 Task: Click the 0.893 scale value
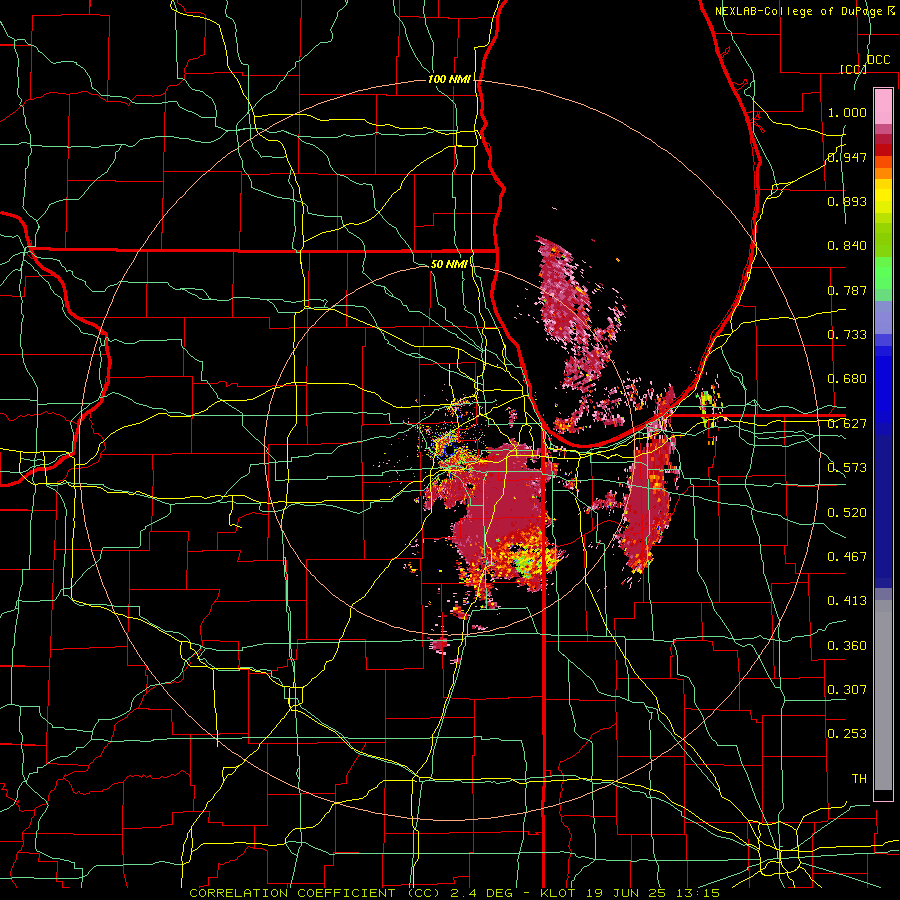(x=847, y=201)
